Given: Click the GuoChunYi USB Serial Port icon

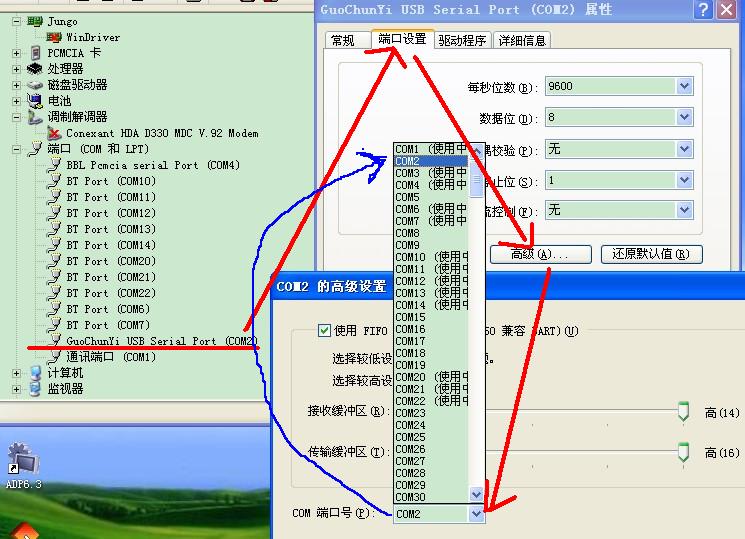Looking at the screenshot, I should point(56,341).
